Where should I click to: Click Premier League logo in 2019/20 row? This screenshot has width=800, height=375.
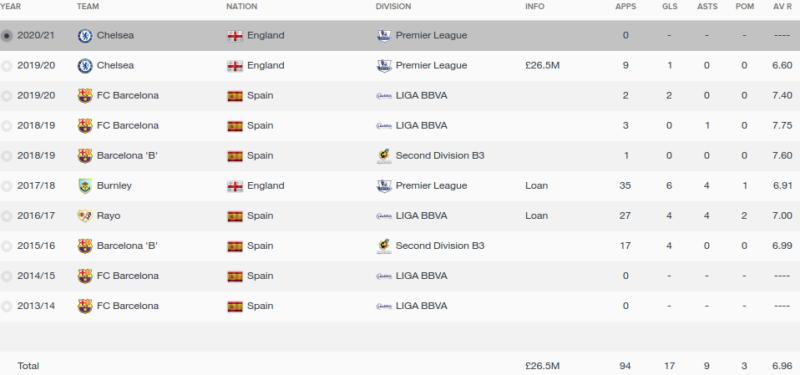[x=384, y=66]
